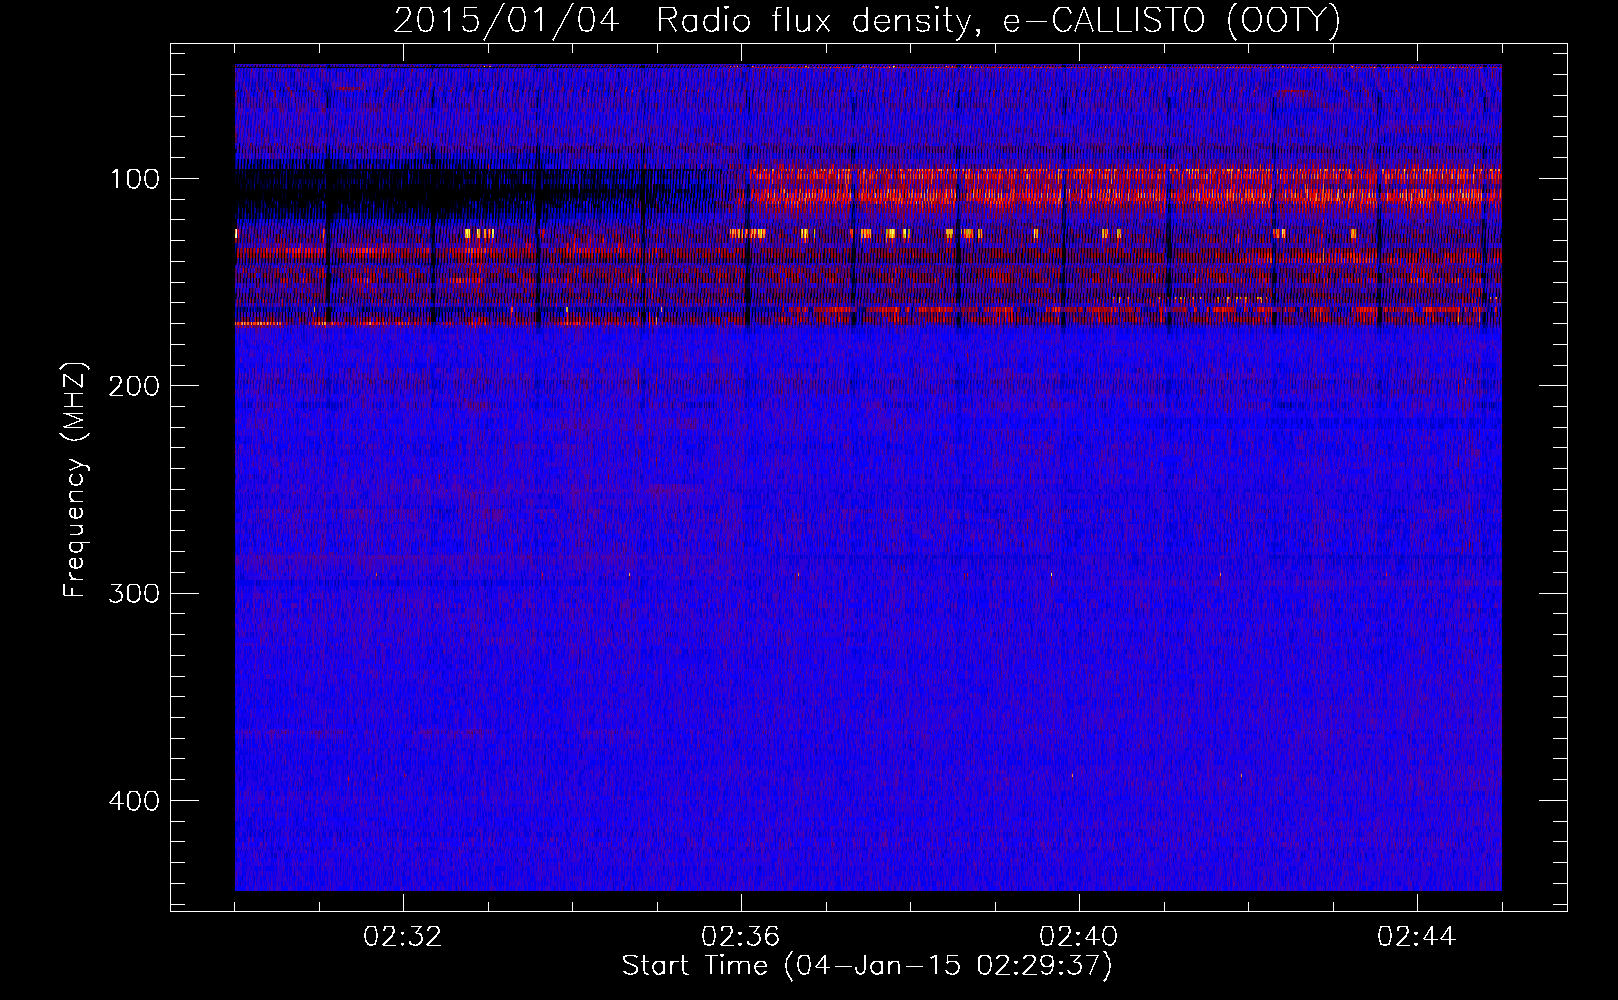
Task: Click the 02:36 time tick label
Action: pyautogui.click(x=741, y=937)
